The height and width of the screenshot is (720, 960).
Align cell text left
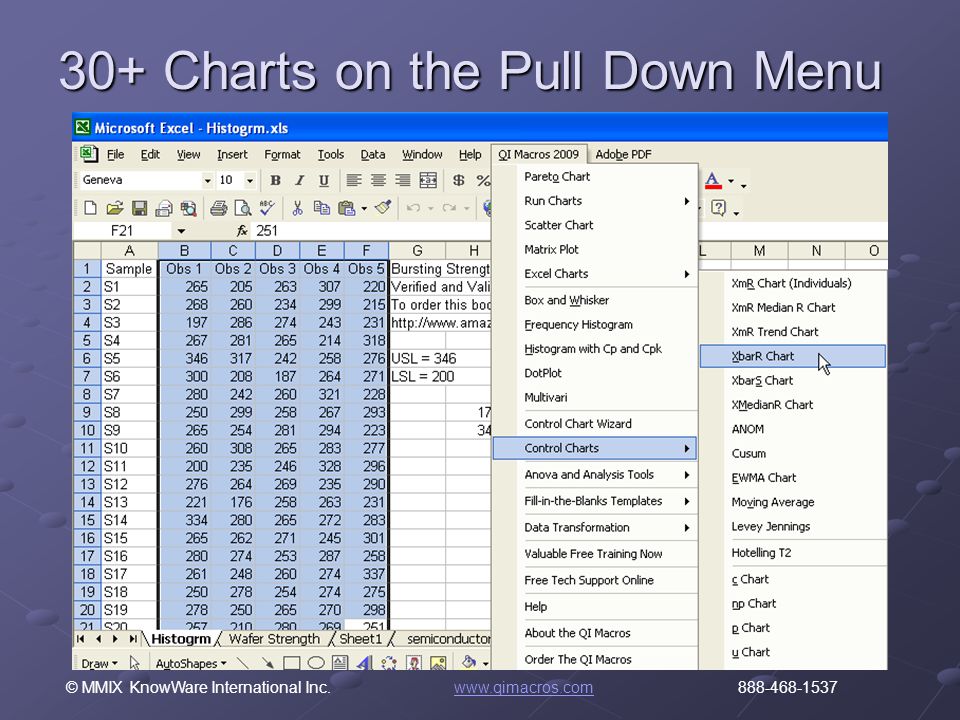pos(353,180)
